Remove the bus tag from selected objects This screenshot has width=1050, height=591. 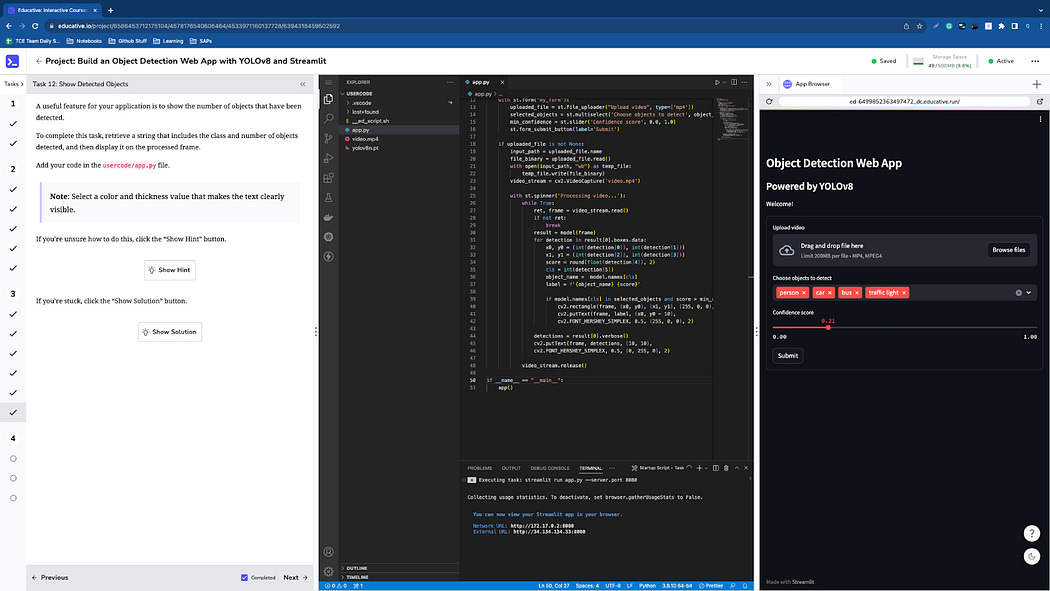click(x=856, y=292)
